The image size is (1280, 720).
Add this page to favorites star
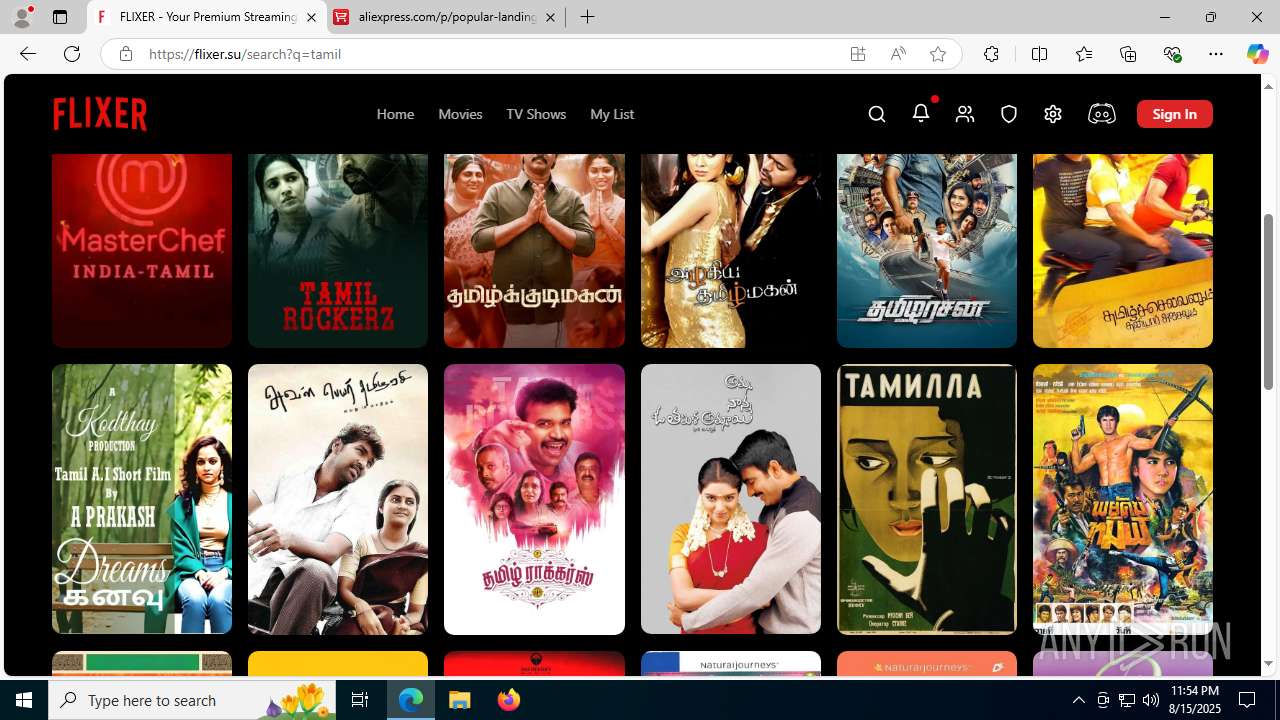click(x=938, y=54)
